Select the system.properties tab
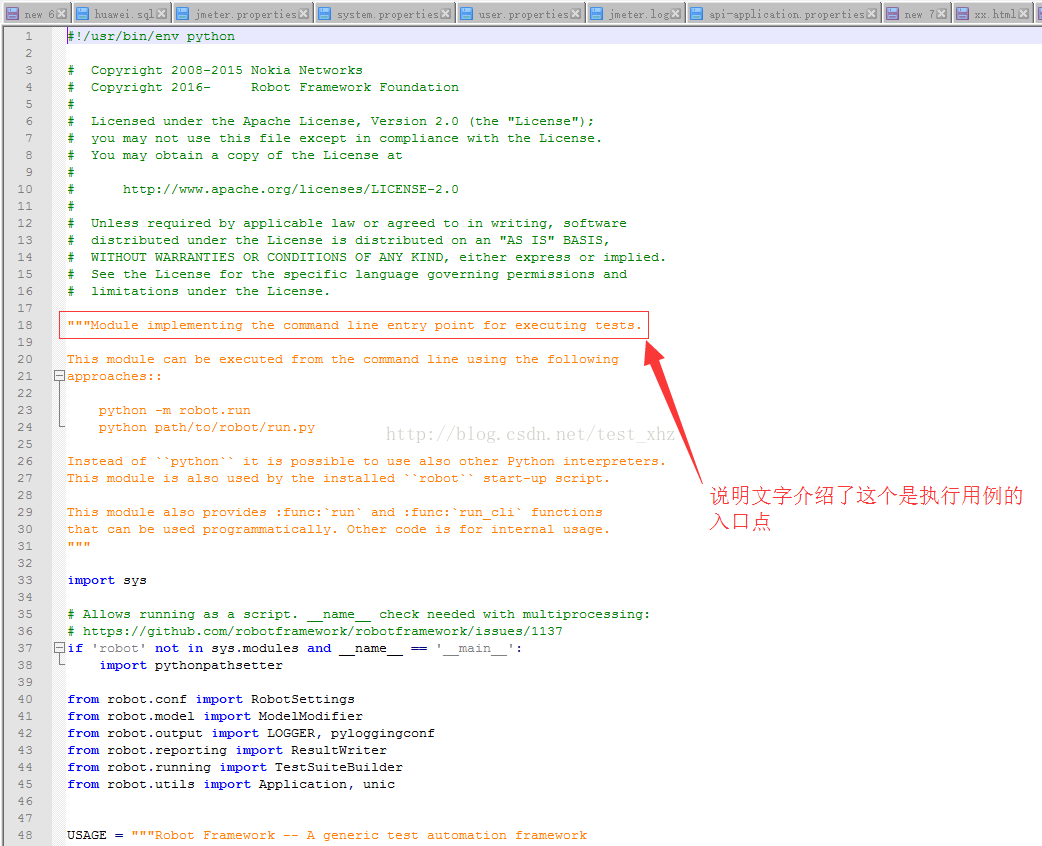Screen dimensions: 1042x846 (385, 14)
